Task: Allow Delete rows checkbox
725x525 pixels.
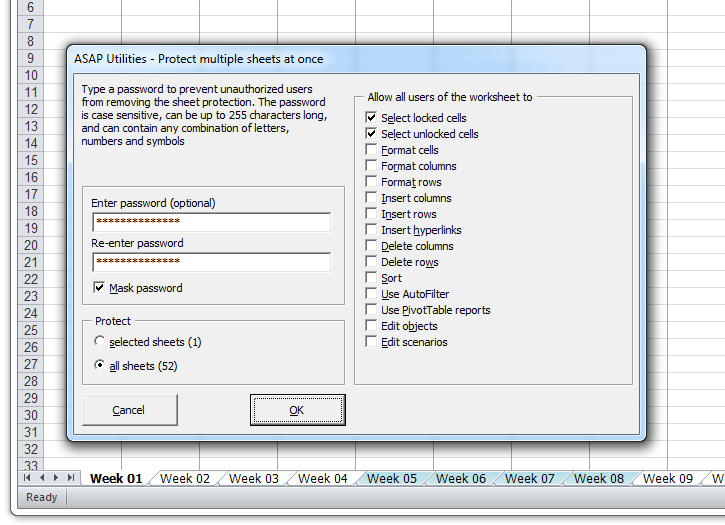Action: point(371,261)
